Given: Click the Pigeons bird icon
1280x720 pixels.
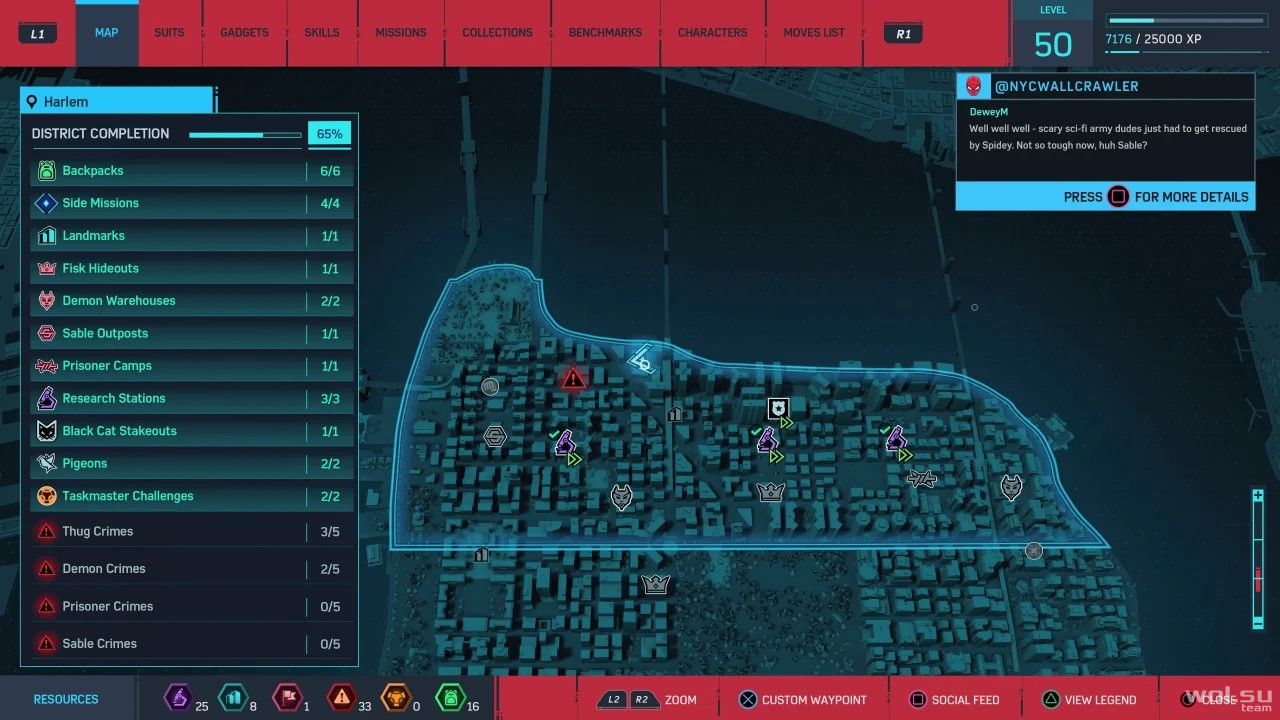Looking at the screenshot, I should point(46,463).
